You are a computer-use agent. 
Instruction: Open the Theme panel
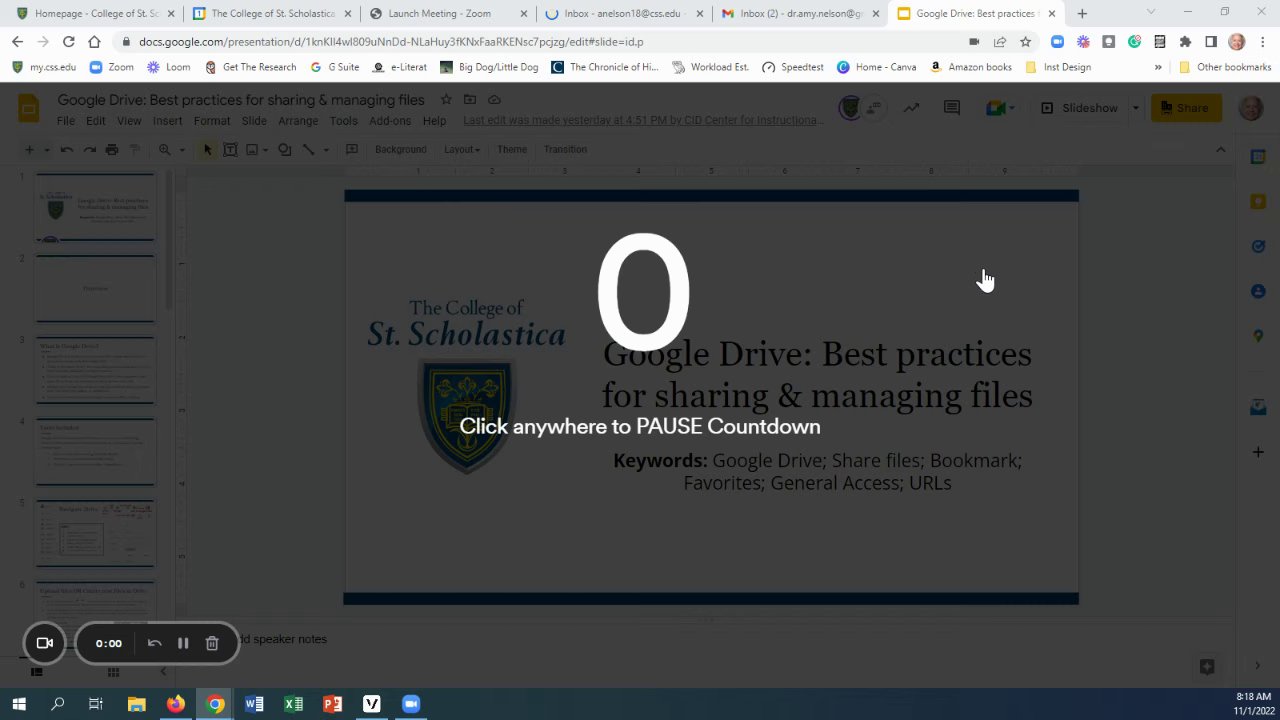512,149
